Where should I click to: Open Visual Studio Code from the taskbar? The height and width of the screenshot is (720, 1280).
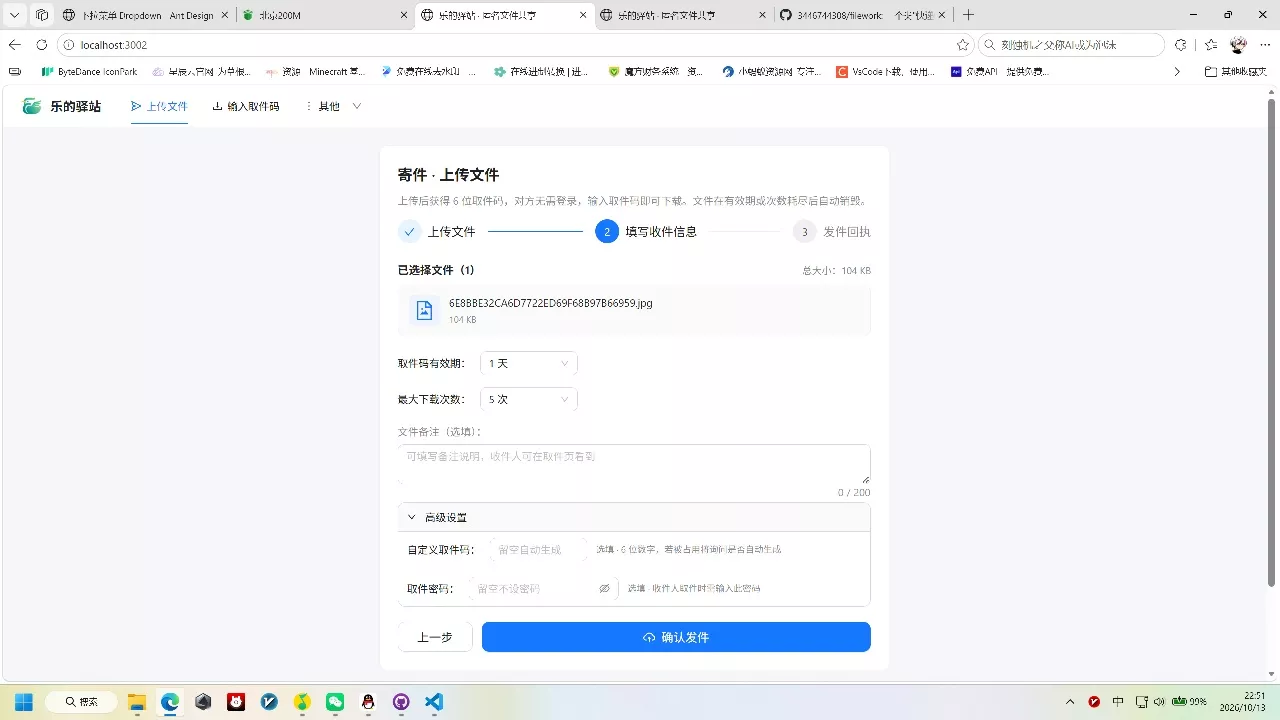pos(434,702)
